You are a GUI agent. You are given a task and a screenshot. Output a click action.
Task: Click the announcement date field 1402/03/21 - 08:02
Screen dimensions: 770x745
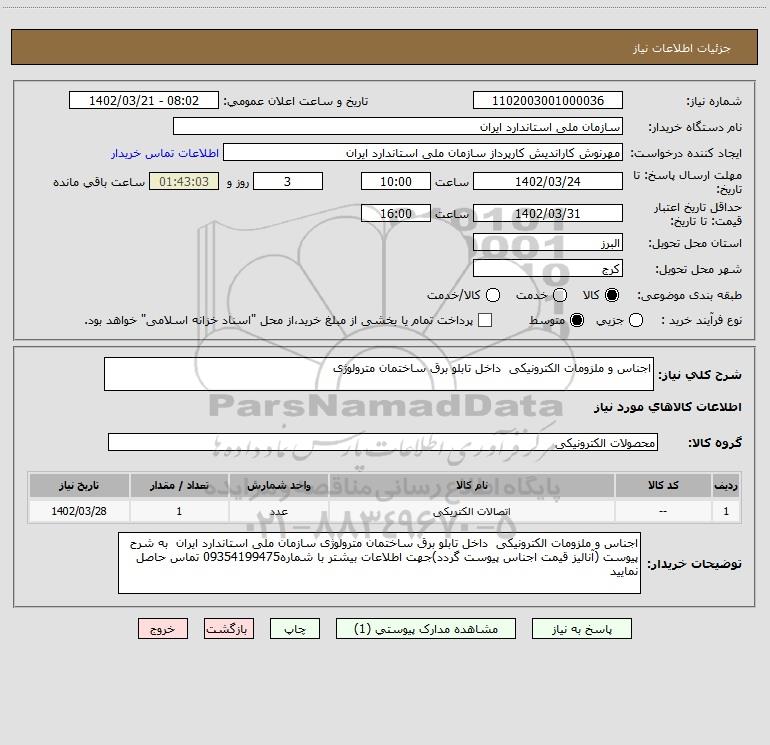click(x=143, y=100)
